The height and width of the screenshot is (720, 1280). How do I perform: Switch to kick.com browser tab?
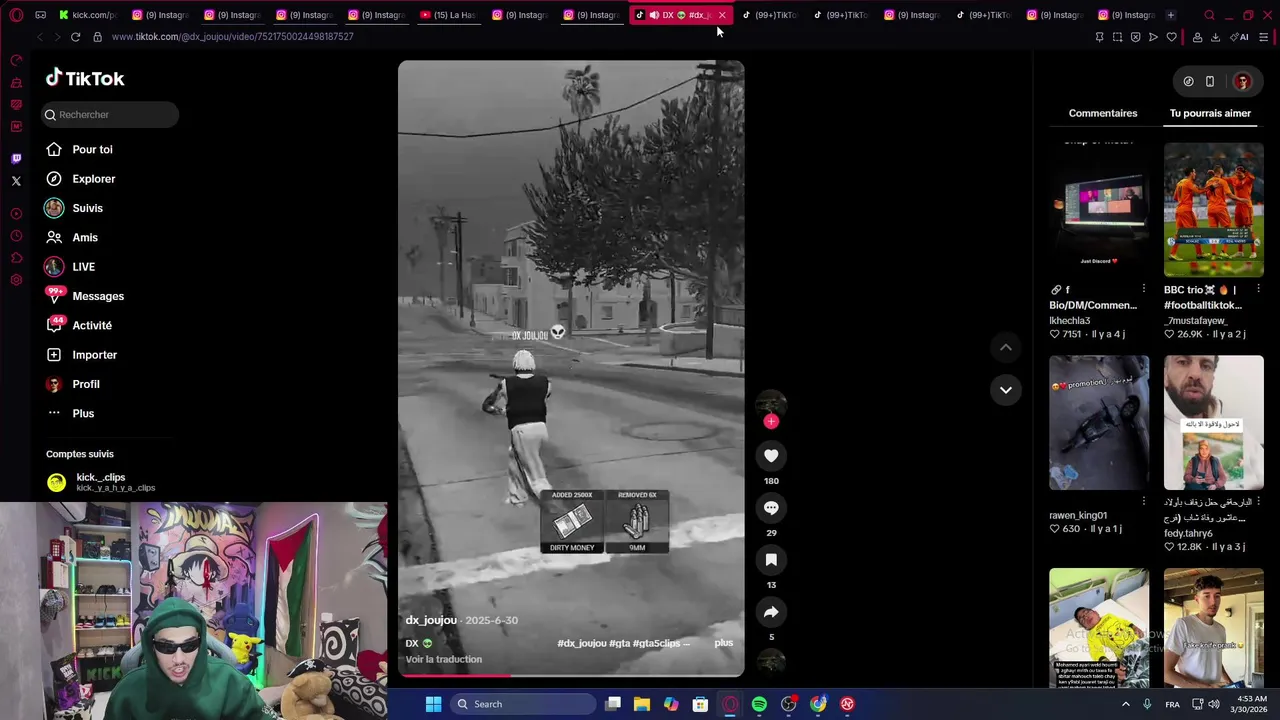coord(88,15)
